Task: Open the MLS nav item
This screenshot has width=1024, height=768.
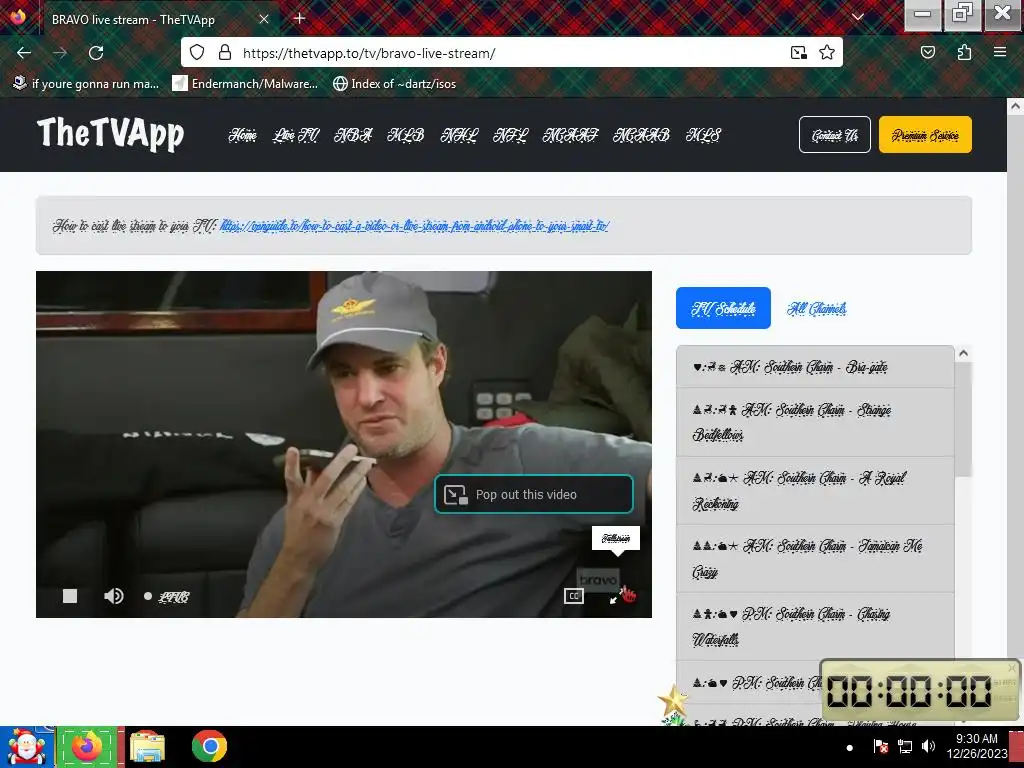Action: [703, 135]
